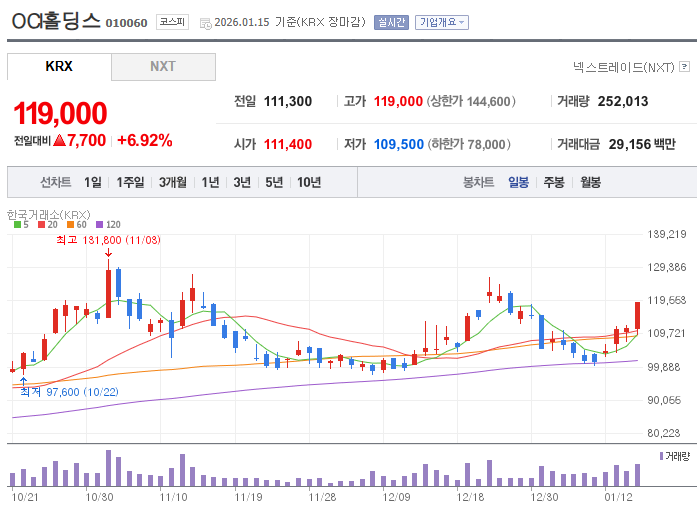Click the 한국거래소(KRX) chart label

(x=48, y=215)
